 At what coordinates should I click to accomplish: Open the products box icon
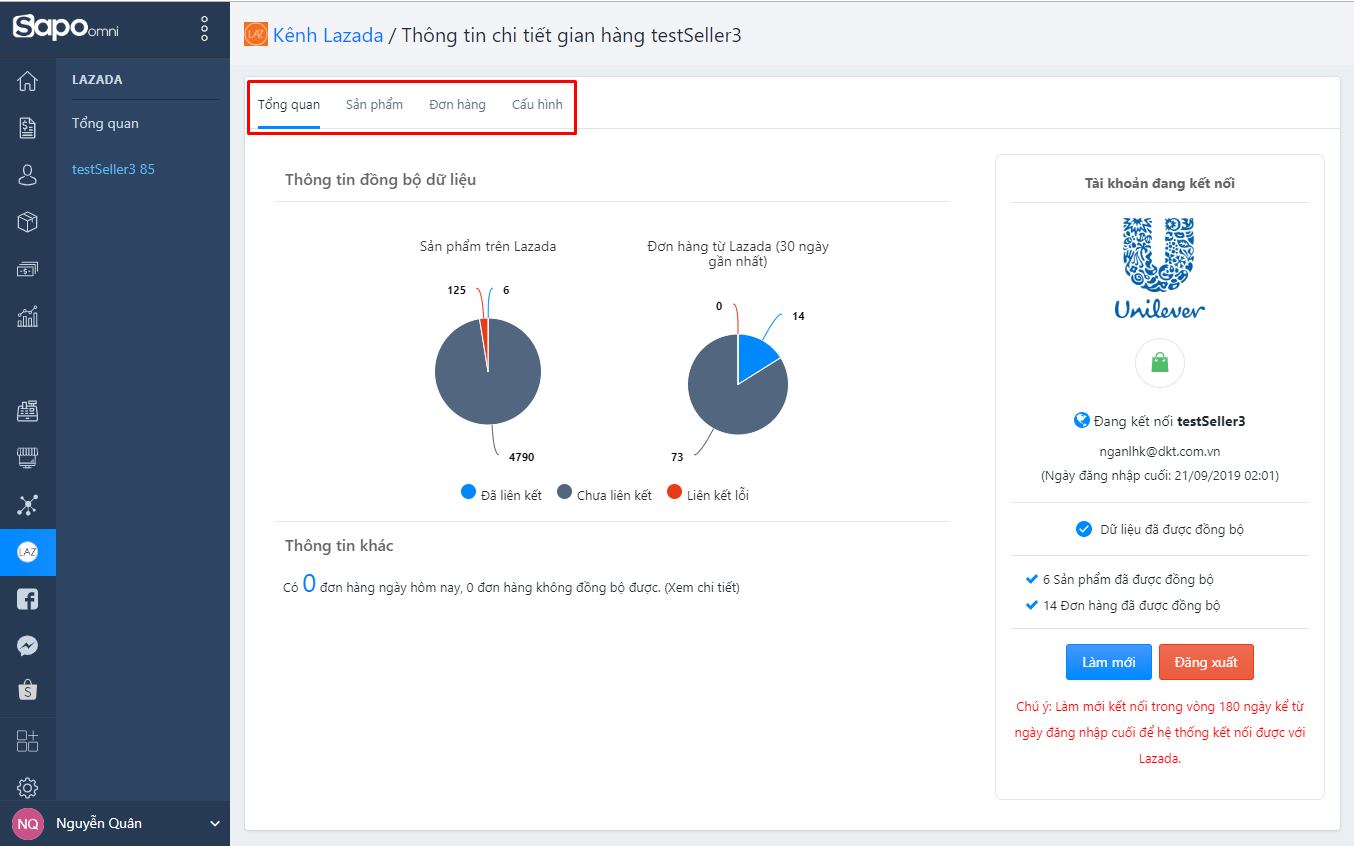click(x=27, y=222)
